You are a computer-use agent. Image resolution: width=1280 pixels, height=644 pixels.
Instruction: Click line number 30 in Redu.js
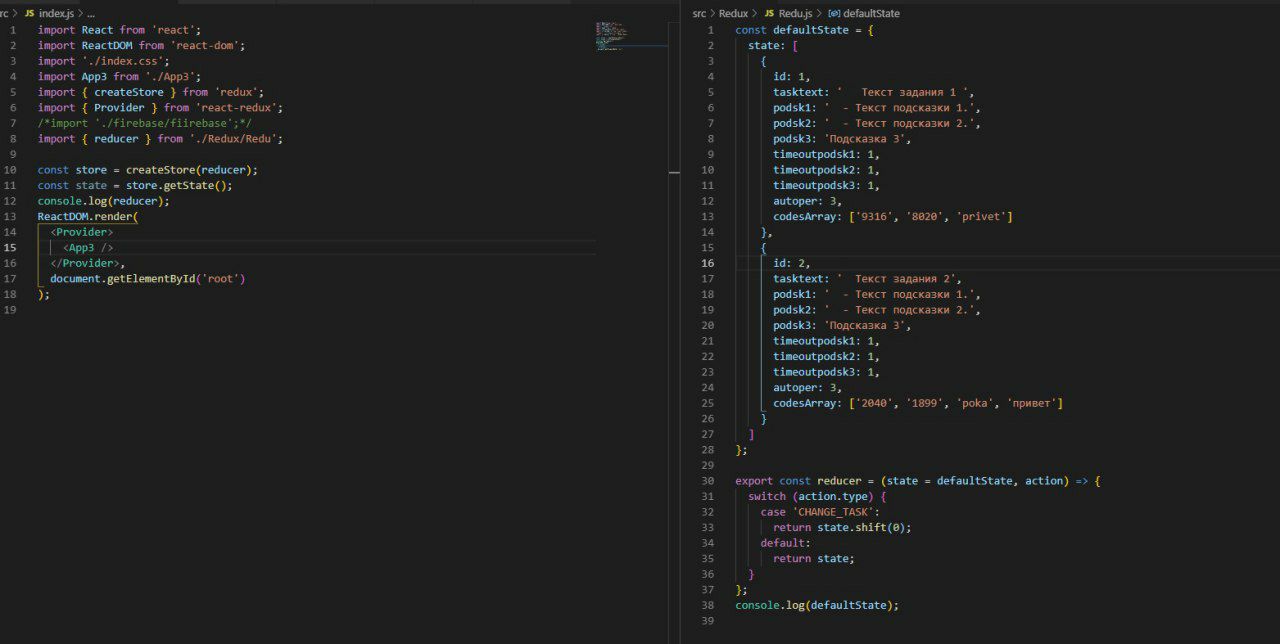point(708,480)
